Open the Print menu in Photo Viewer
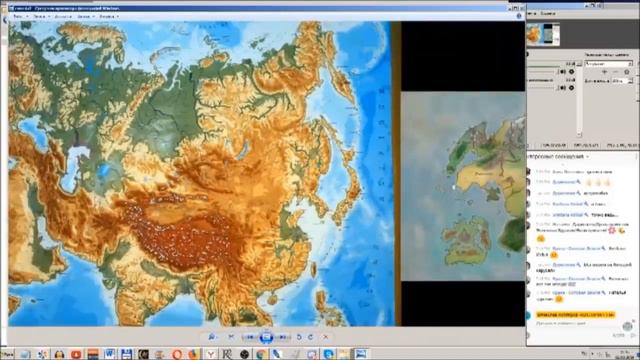This screenshot has width=640, height=360. [x=42, y=16]
